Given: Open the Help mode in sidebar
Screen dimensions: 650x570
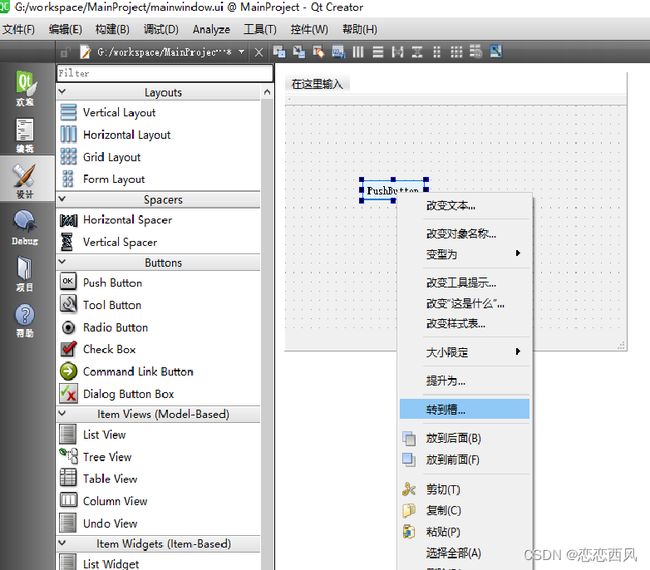Looking at the screenshot, I should [25, 320].
